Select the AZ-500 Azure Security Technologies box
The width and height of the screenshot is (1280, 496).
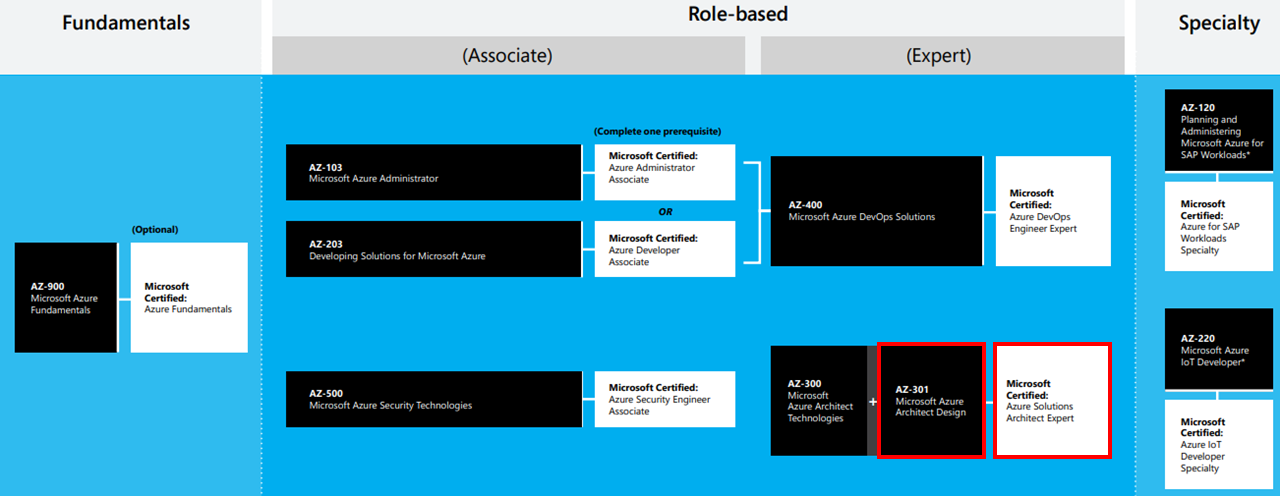tap(433, 399)
